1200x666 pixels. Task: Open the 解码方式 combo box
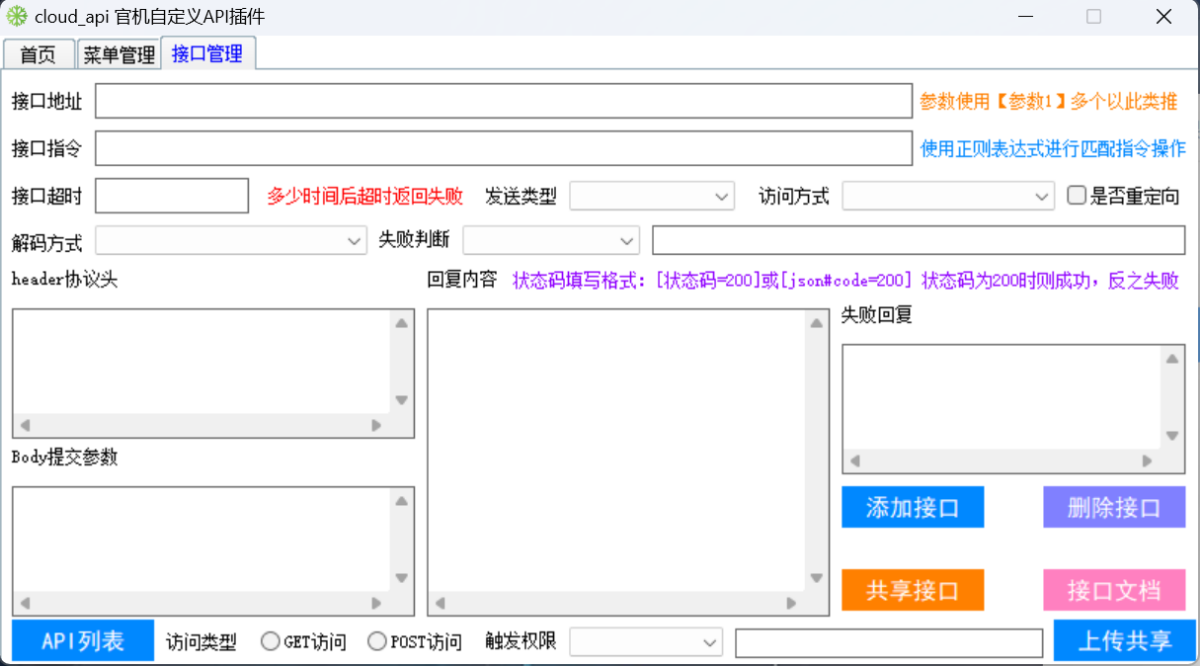coord(231,241)
